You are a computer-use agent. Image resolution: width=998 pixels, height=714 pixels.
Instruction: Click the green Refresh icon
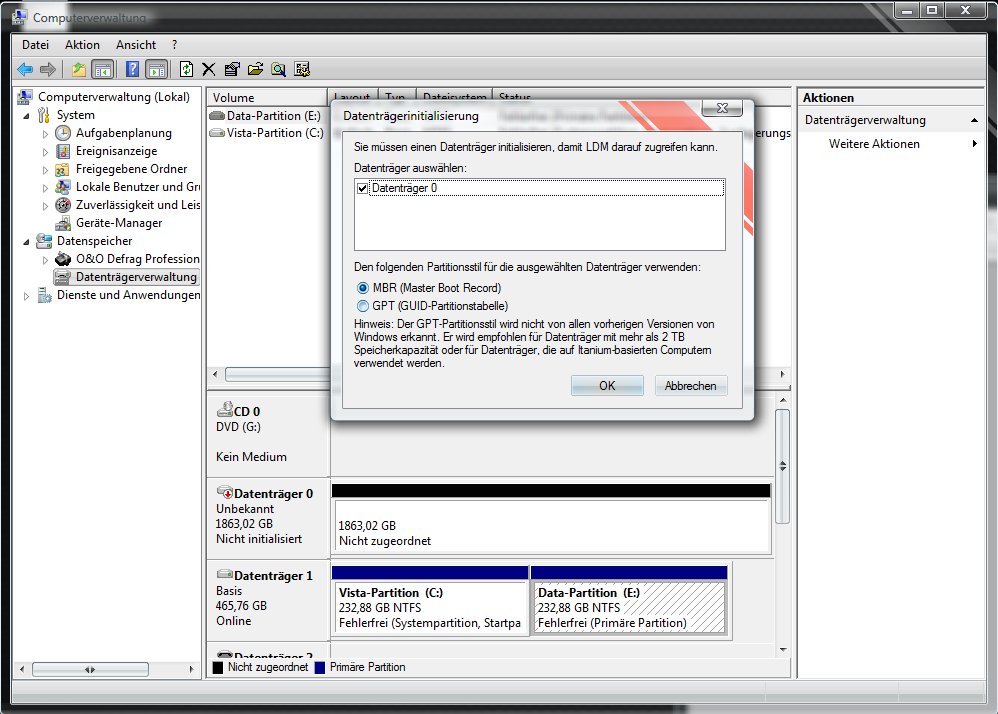pos(186,69)
